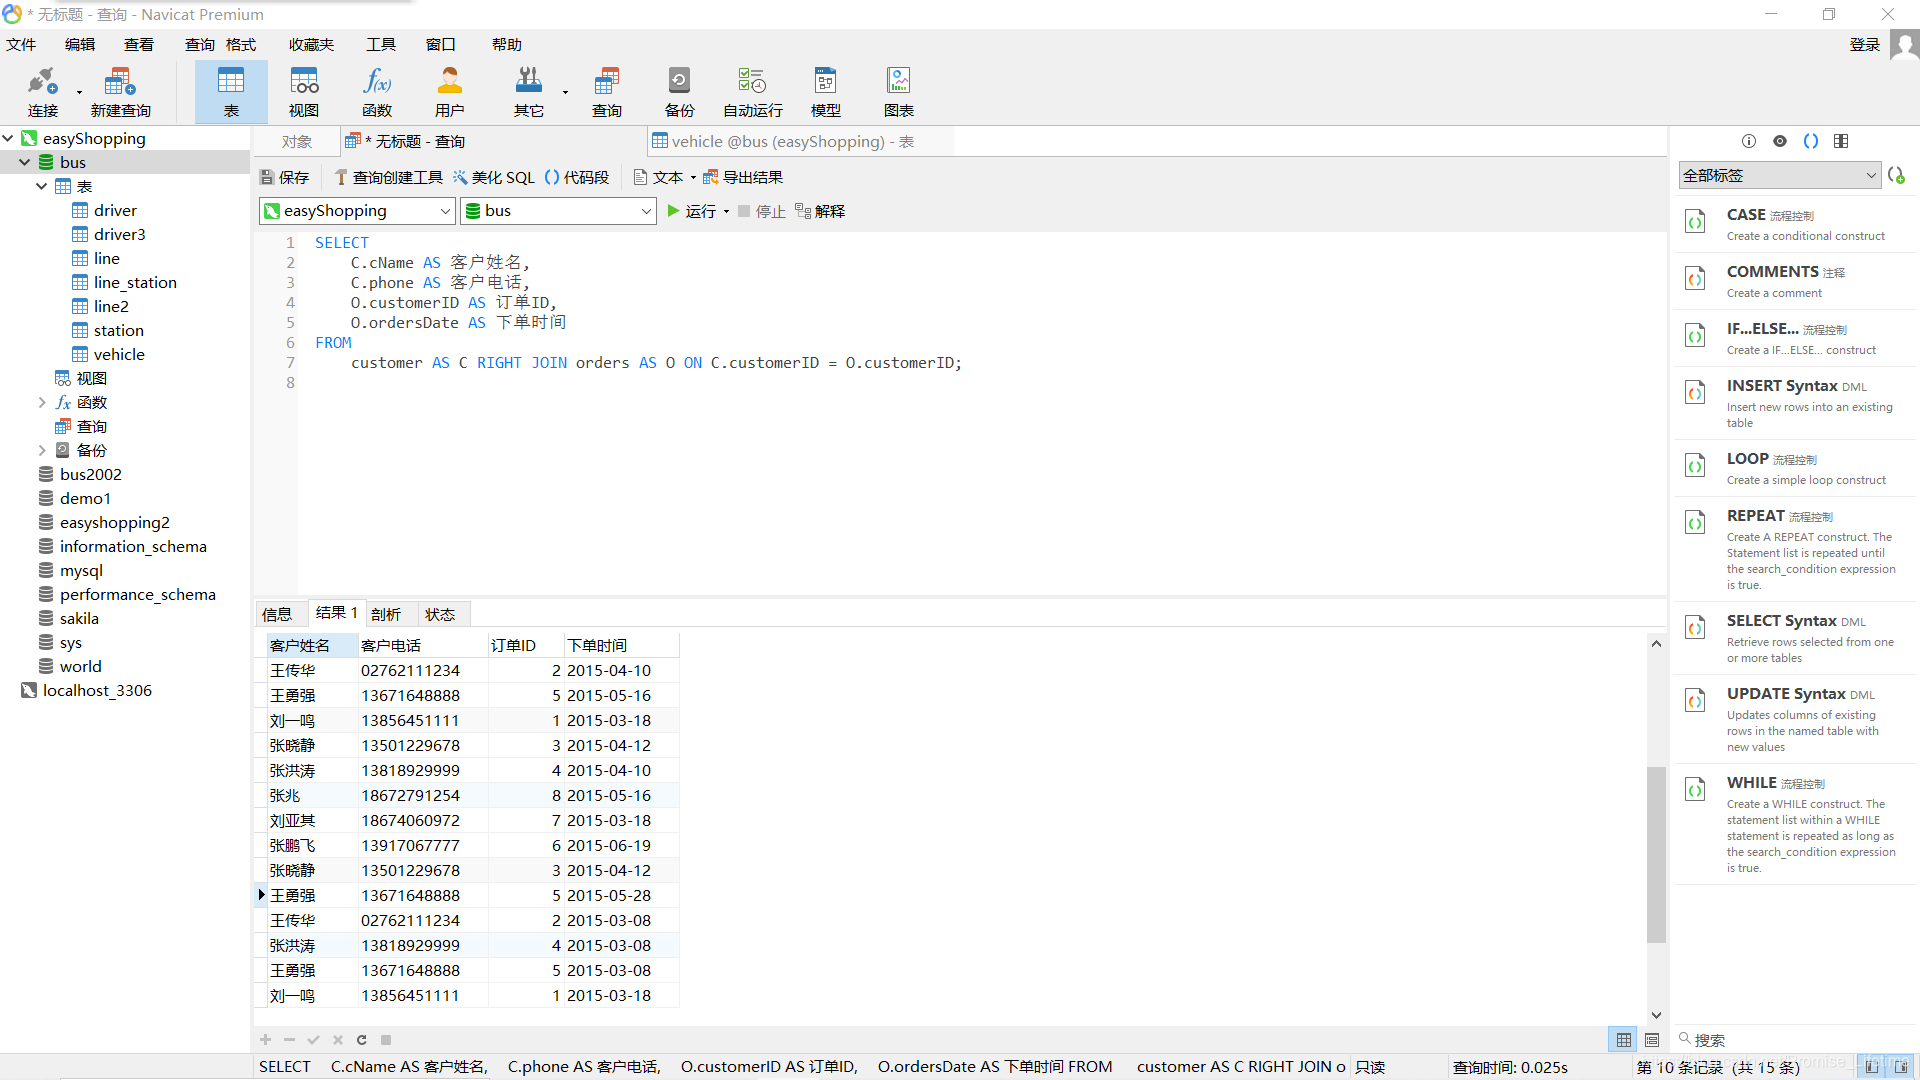The image size is (1920, 1080).
Task: Click the 保存 save button
Action: click(285, 177)
